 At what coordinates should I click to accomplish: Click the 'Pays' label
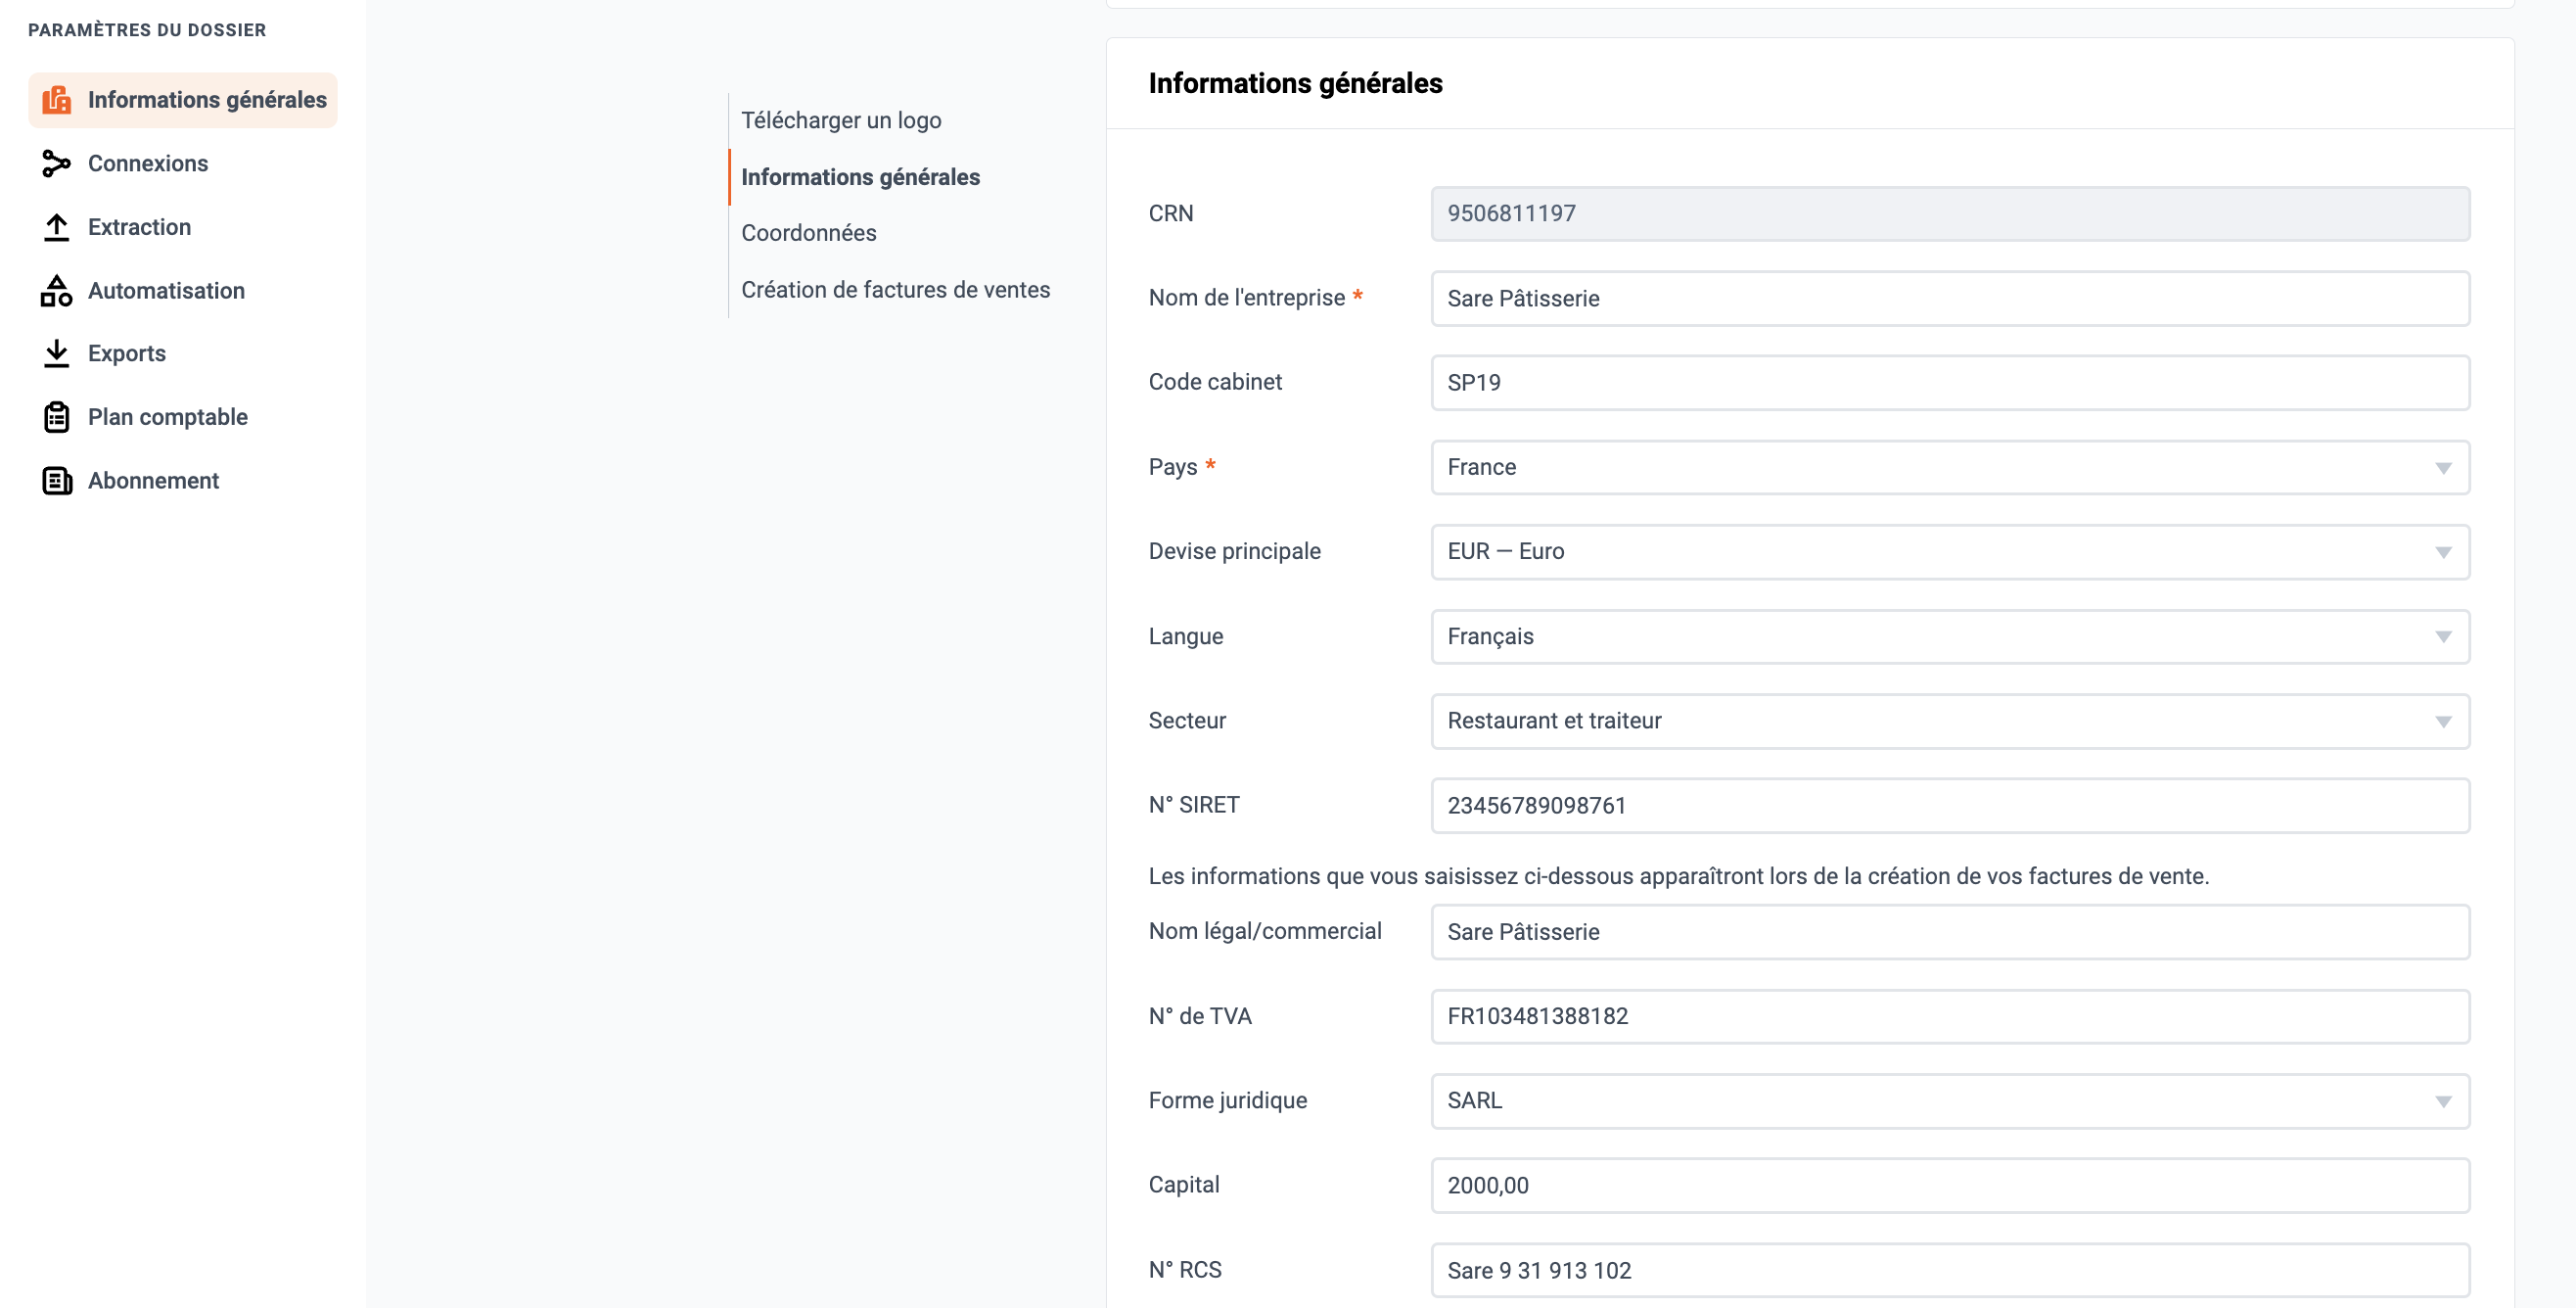coord(1172,467)
